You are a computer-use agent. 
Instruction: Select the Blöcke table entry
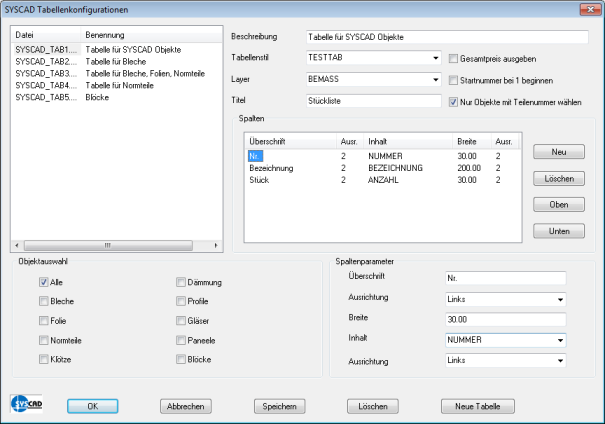[x=75, y=98]
